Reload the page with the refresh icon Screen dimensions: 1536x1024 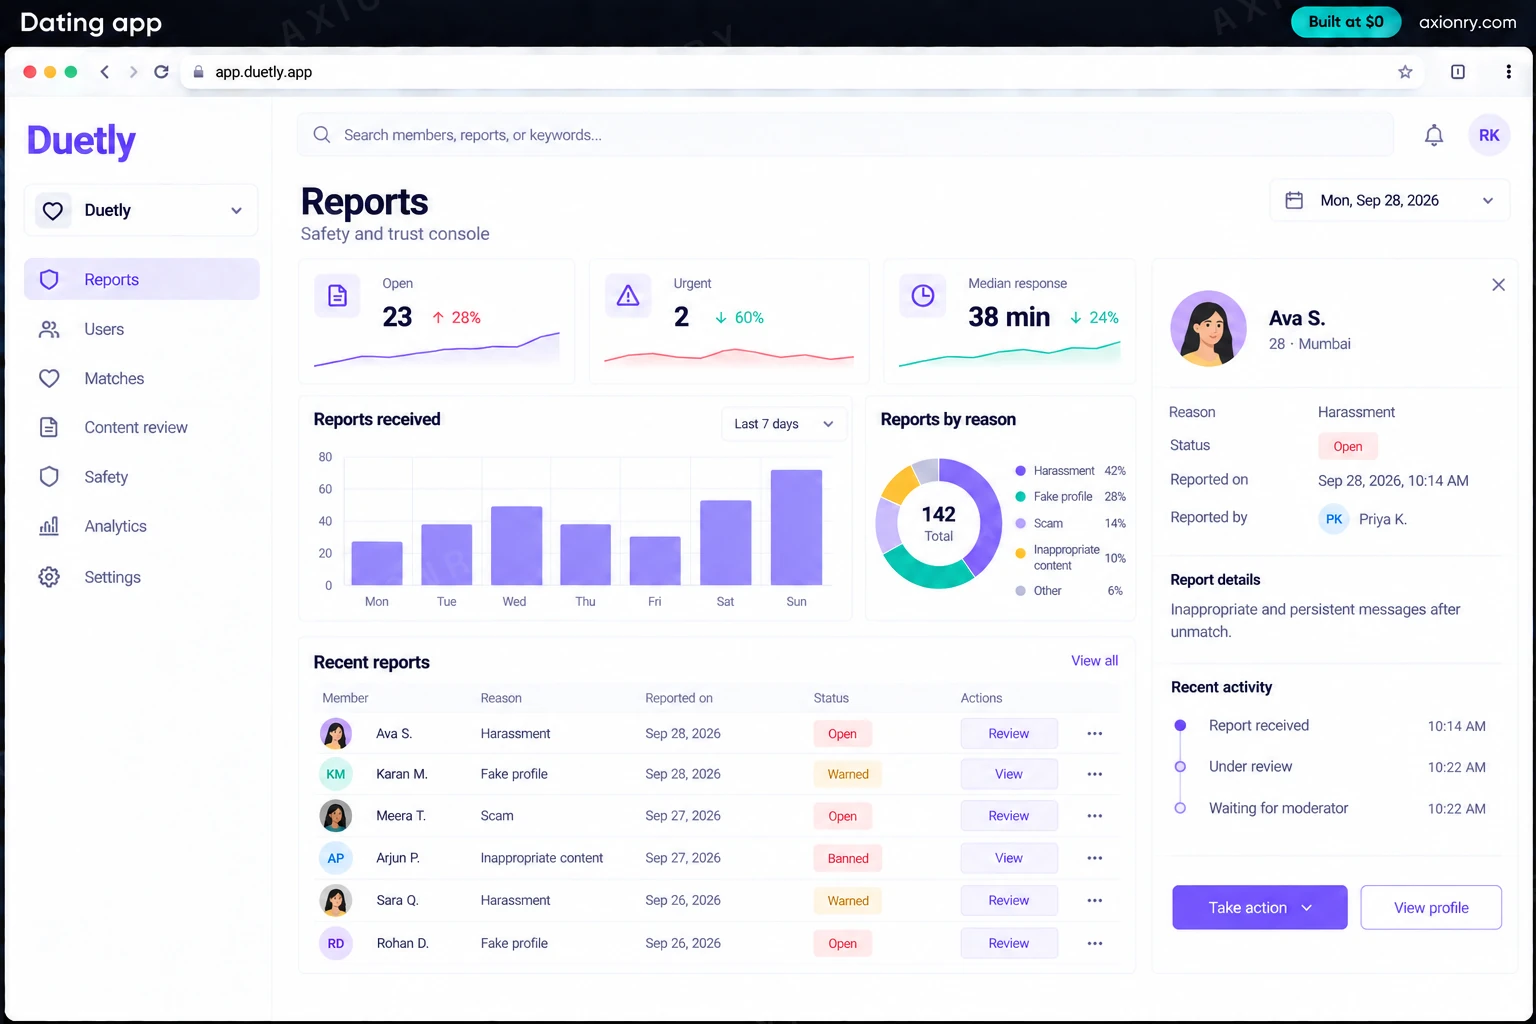(161, 72)
